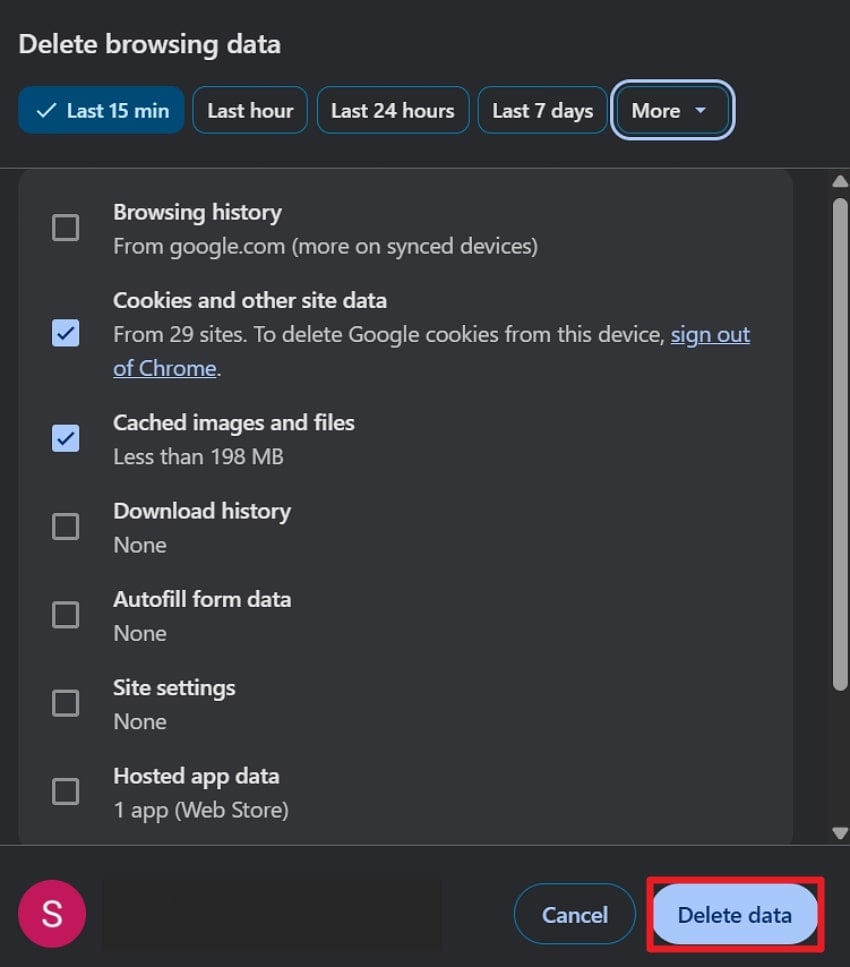The image size is (850, 967).
Task: Click the scrollbar down arrow
Action: click(x=840, y=832)
